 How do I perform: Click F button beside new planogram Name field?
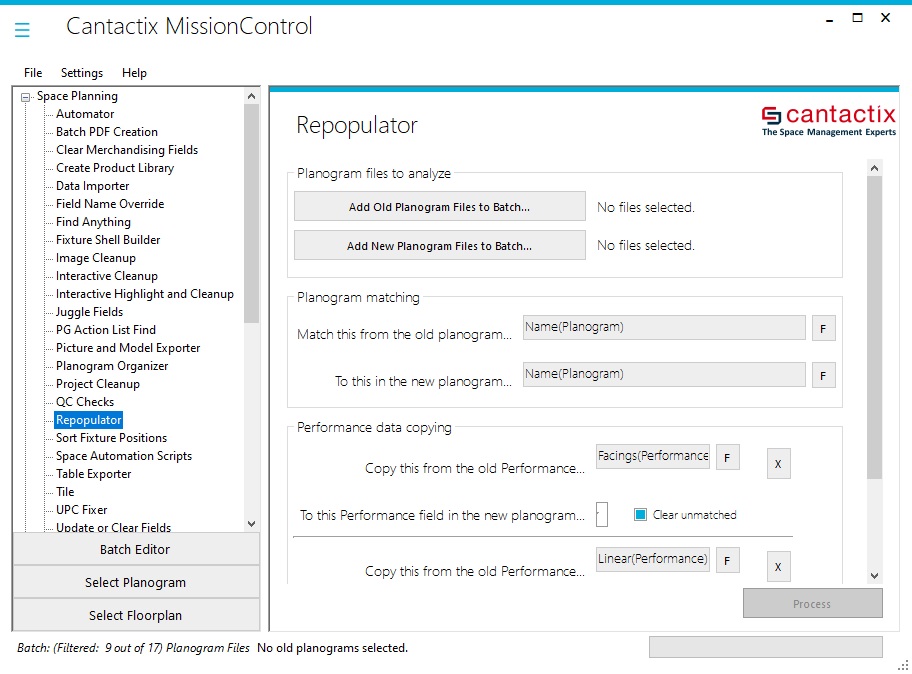[823, 375]
